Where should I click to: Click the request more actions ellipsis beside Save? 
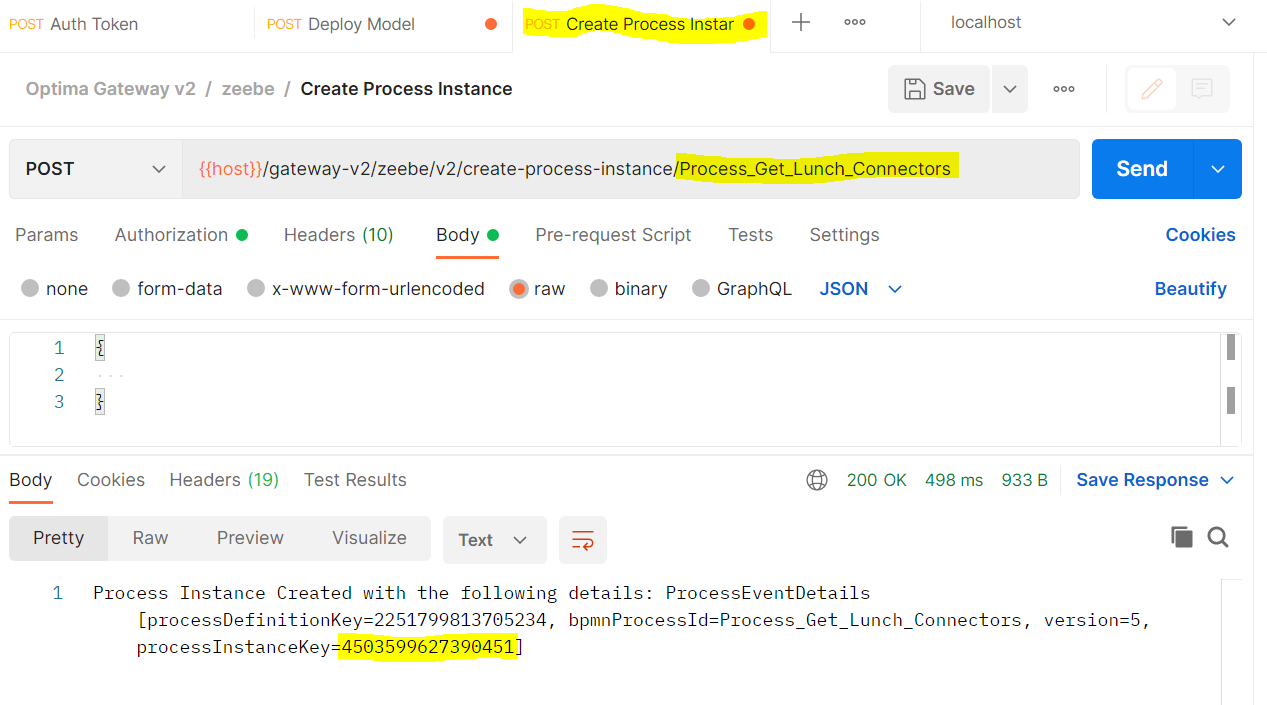click(1064, 89)
